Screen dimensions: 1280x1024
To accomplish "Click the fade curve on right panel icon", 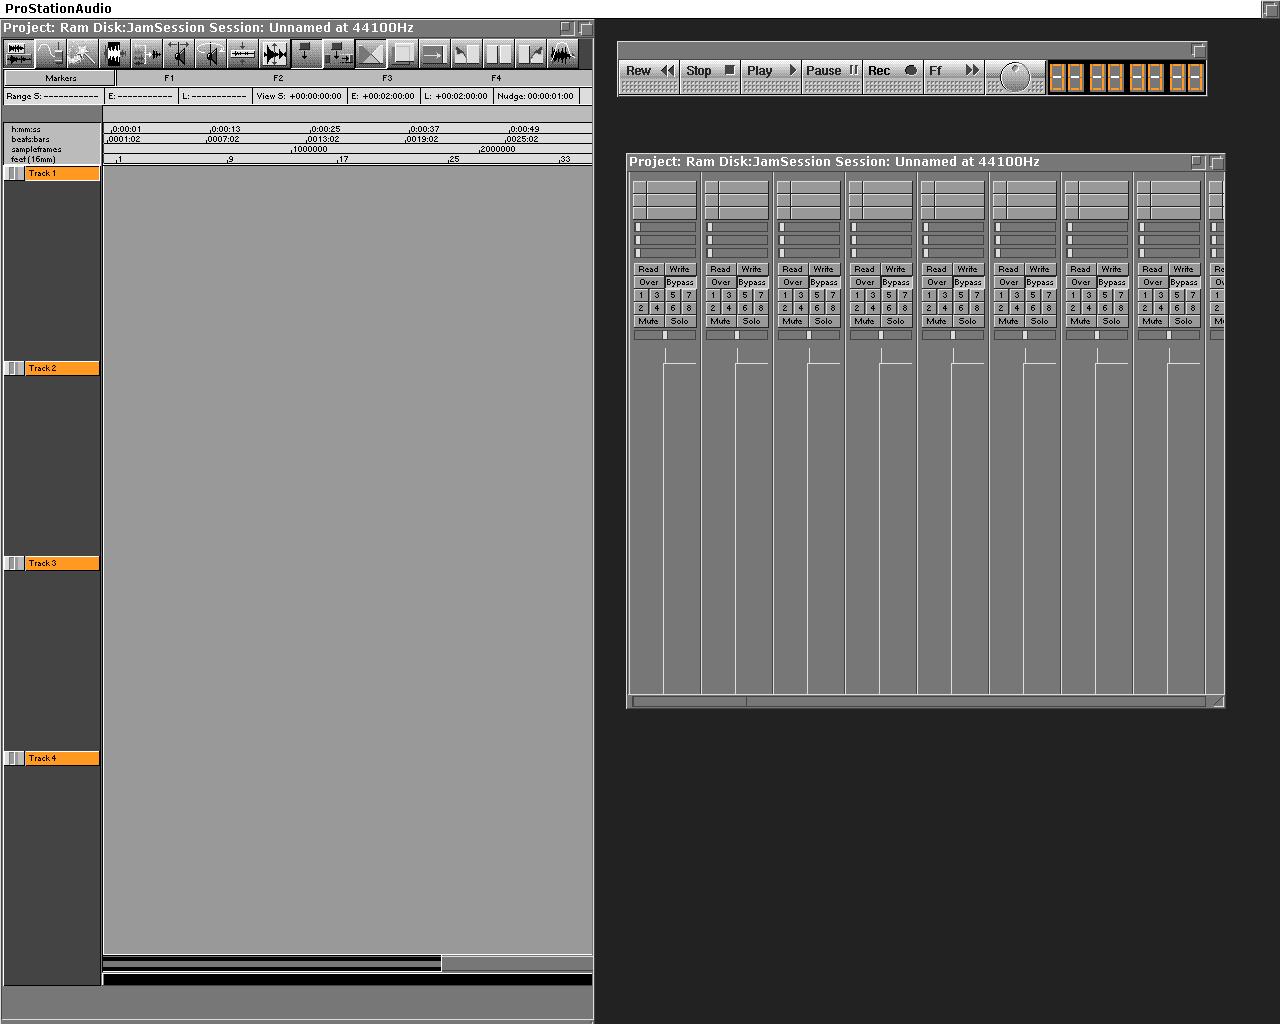I will (530, 53).
